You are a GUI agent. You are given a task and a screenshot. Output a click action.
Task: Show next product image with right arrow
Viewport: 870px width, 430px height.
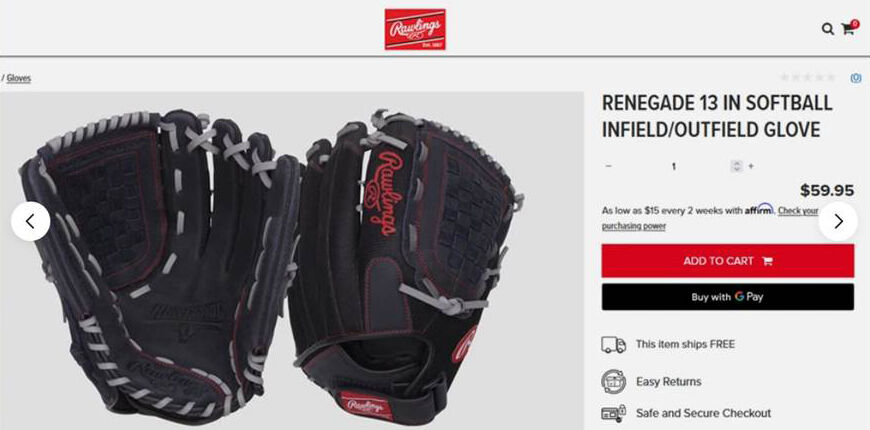838,221
